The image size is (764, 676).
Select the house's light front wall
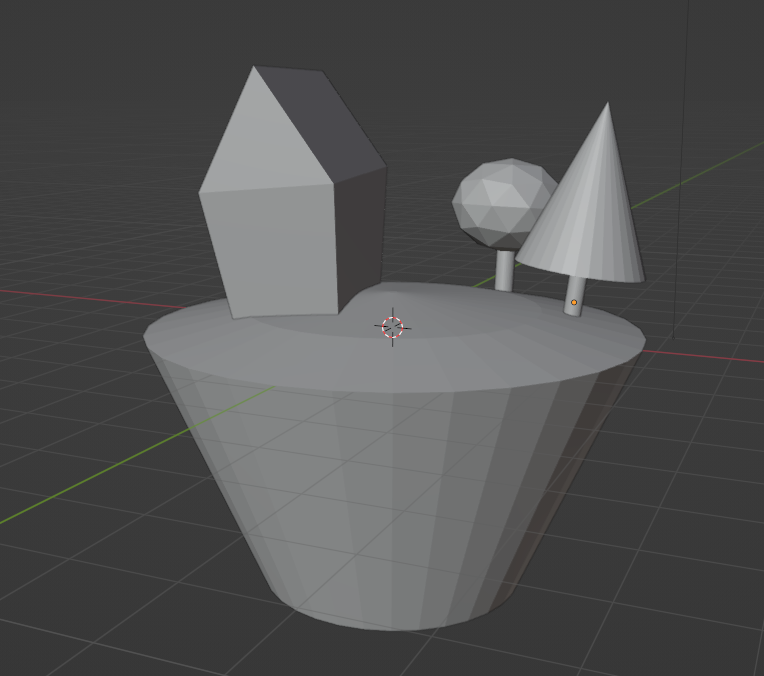(272, 250)
